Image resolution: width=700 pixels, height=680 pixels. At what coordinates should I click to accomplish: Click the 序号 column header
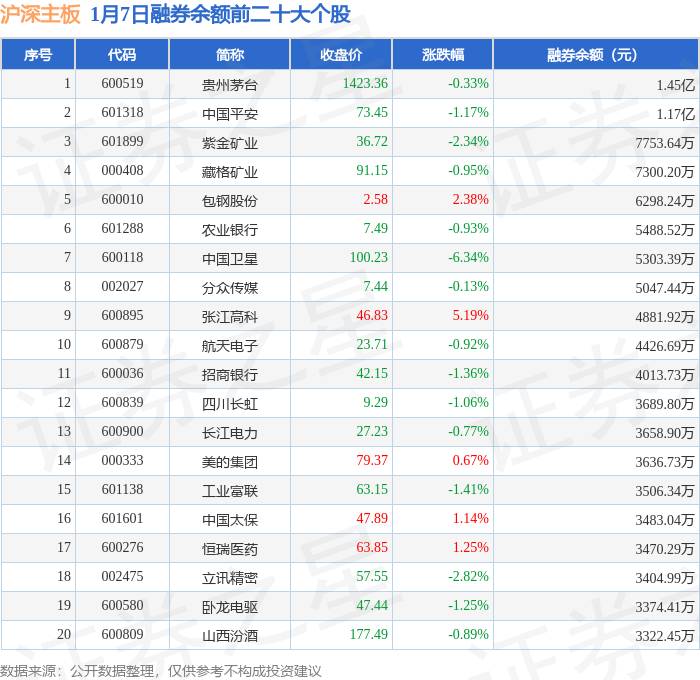38,54
